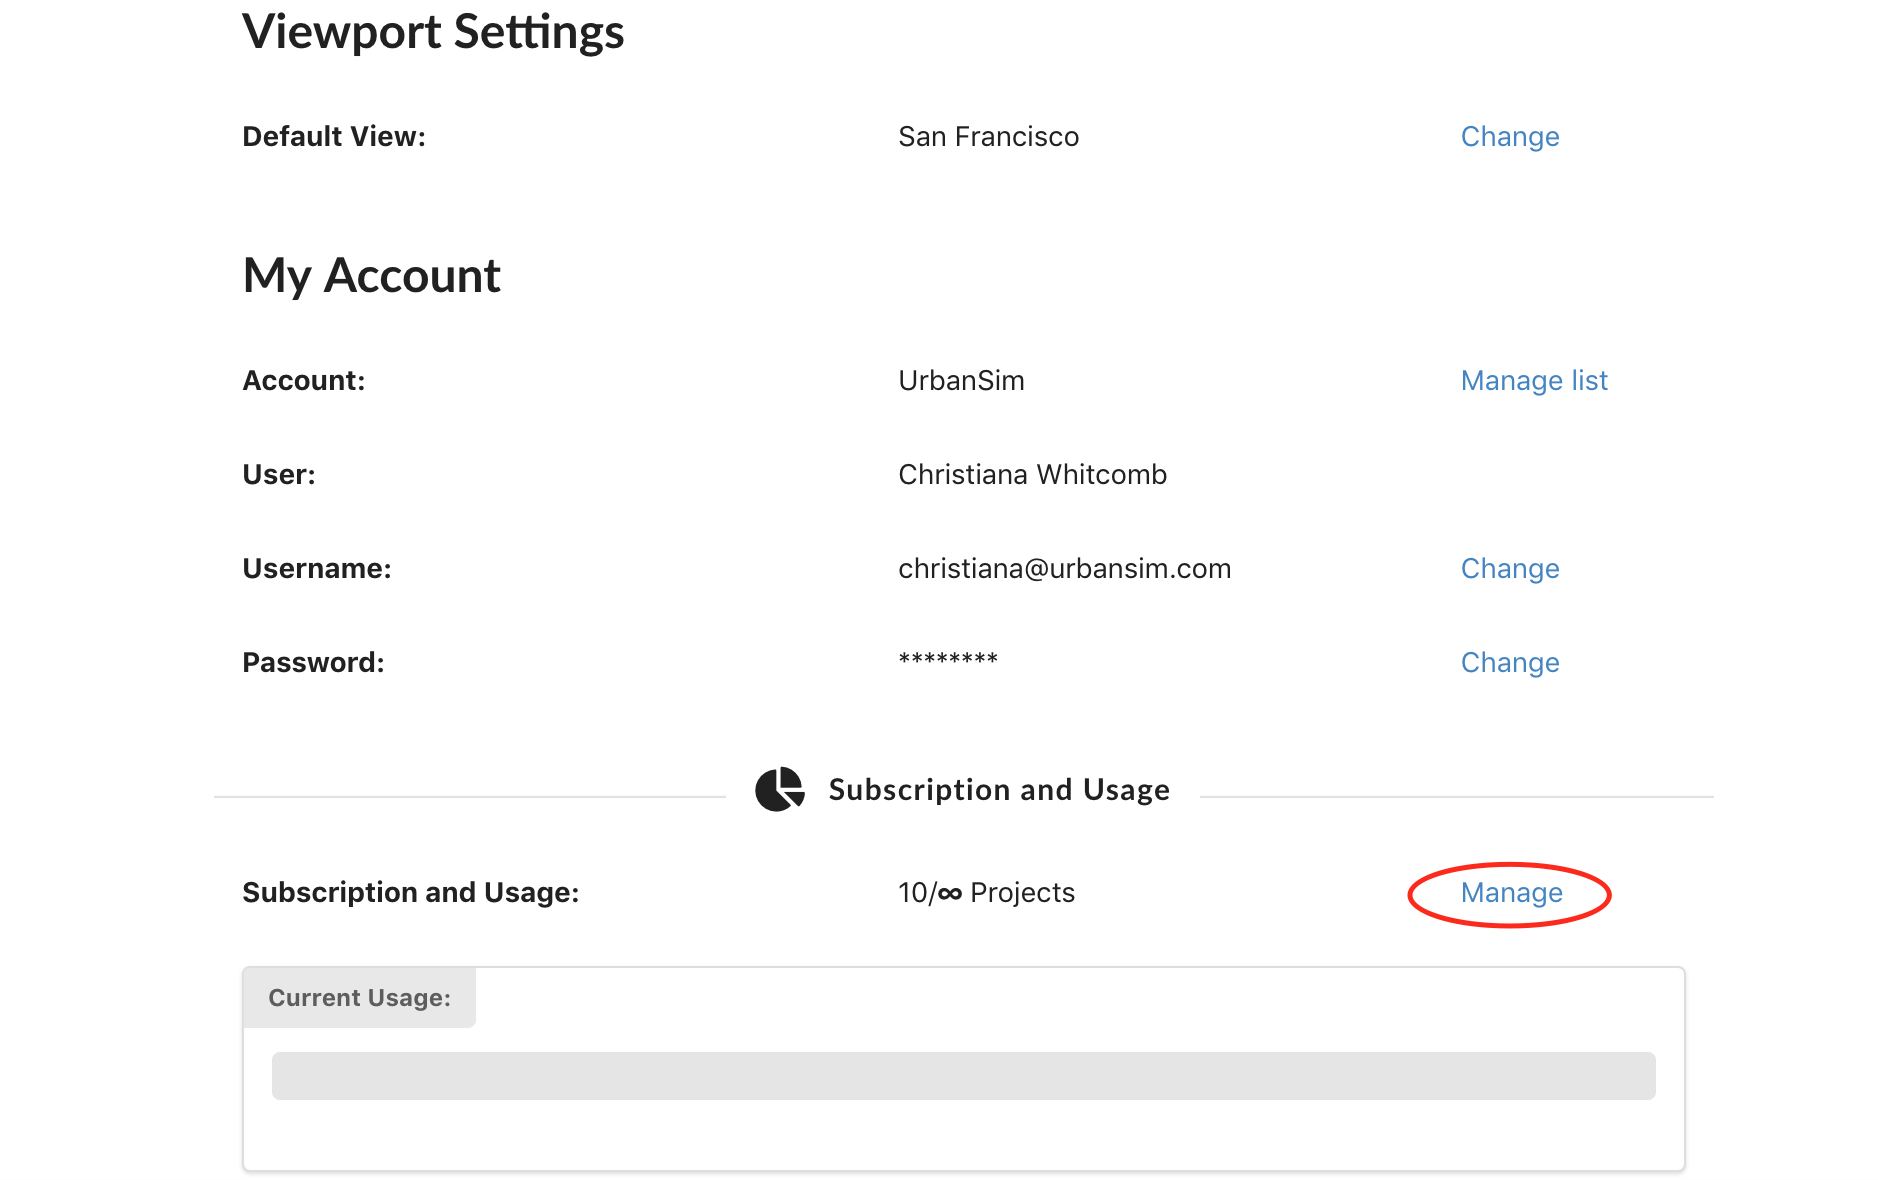Click Change link next to Default View

click(1510, 136)
